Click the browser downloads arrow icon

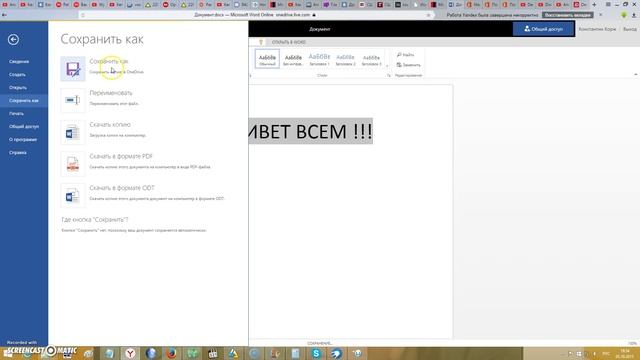tap(634, 15)
